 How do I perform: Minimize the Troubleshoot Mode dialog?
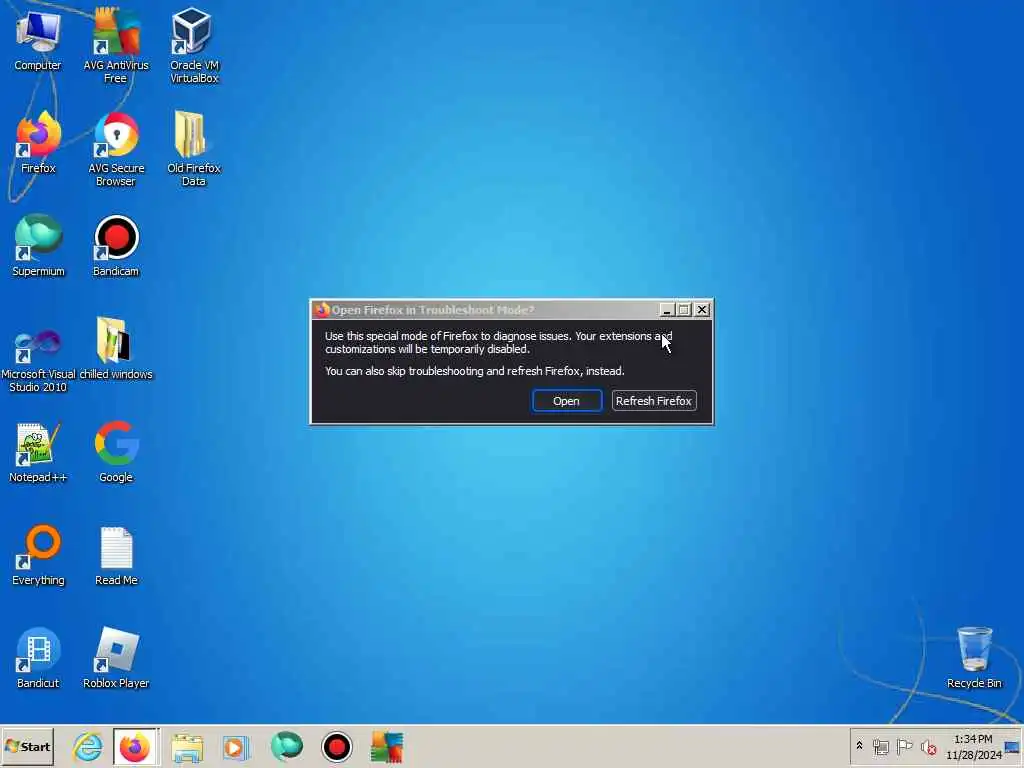tap(666, 310)
